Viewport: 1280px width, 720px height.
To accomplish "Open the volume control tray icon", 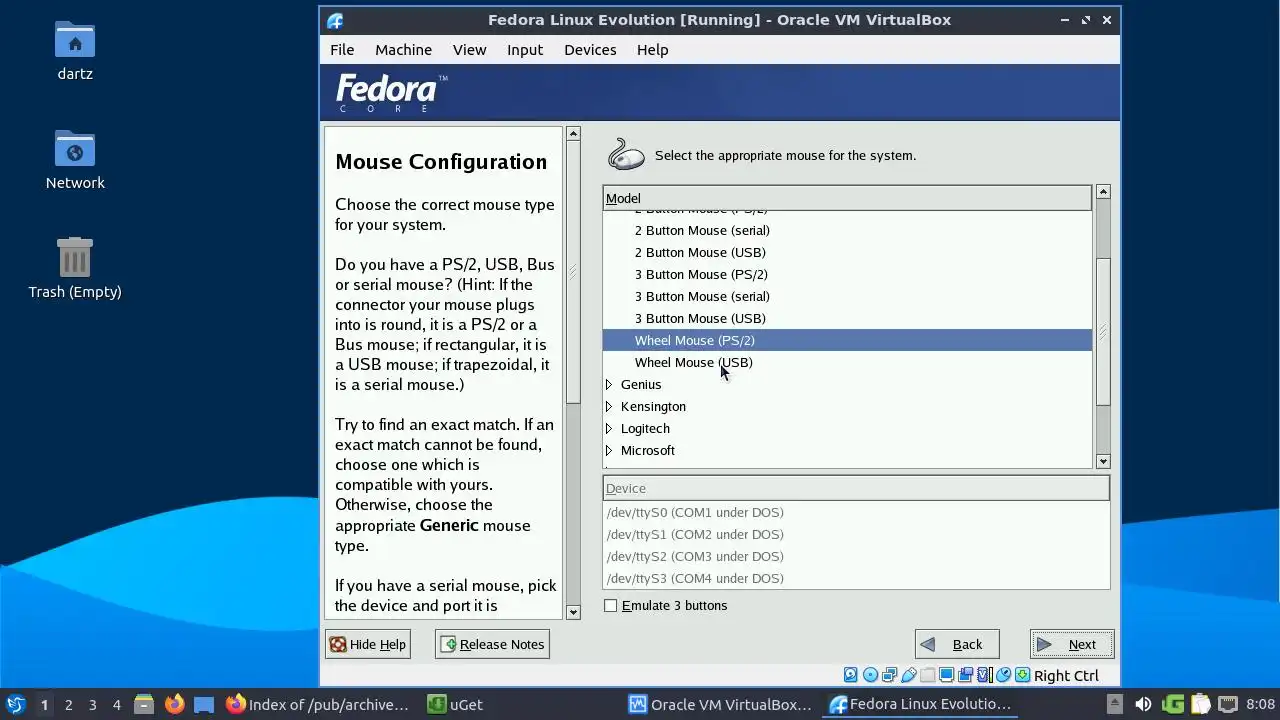I will [x=1143, y=704].
